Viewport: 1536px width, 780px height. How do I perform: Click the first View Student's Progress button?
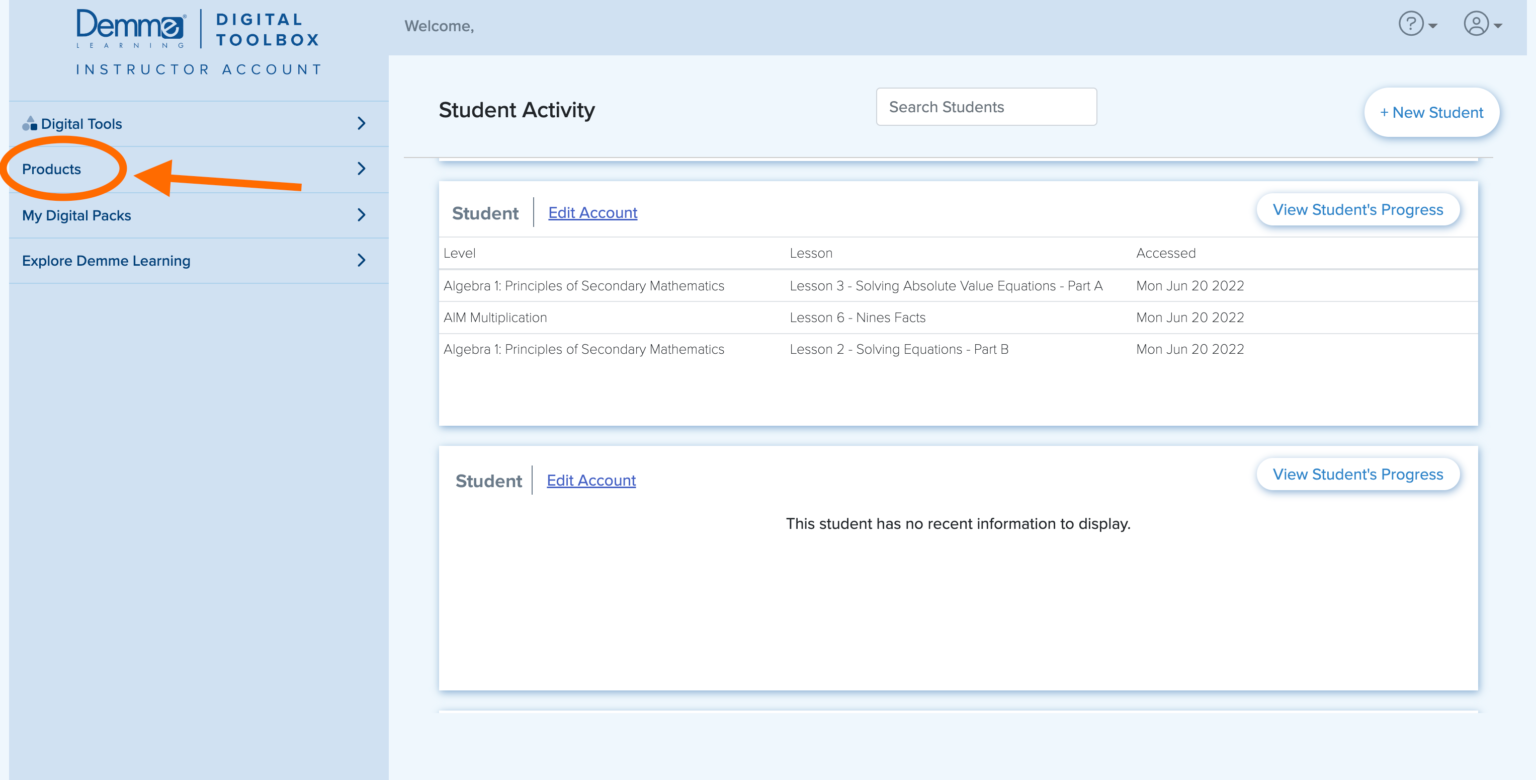pyautogui.click(x=1358, y=209)
